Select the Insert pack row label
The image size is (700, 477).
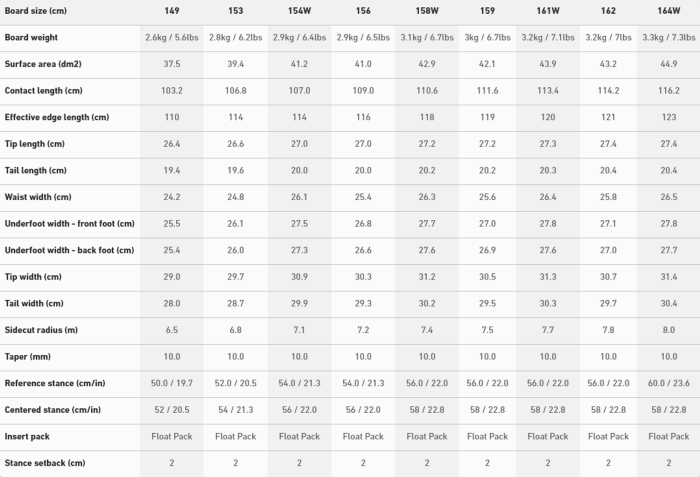[27, 436]
